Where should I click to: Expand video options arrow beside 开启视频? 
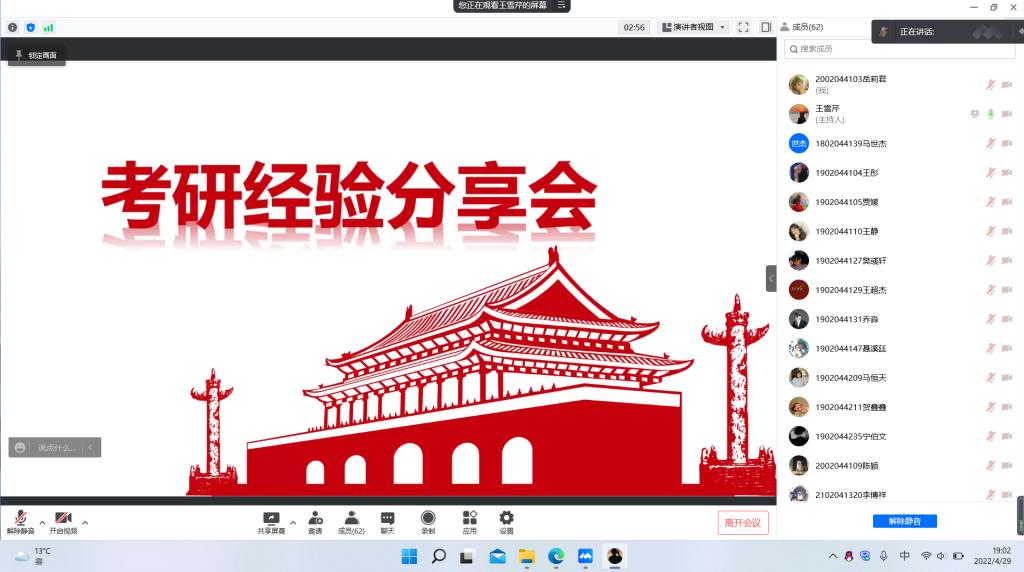click(x=85, y=522)
